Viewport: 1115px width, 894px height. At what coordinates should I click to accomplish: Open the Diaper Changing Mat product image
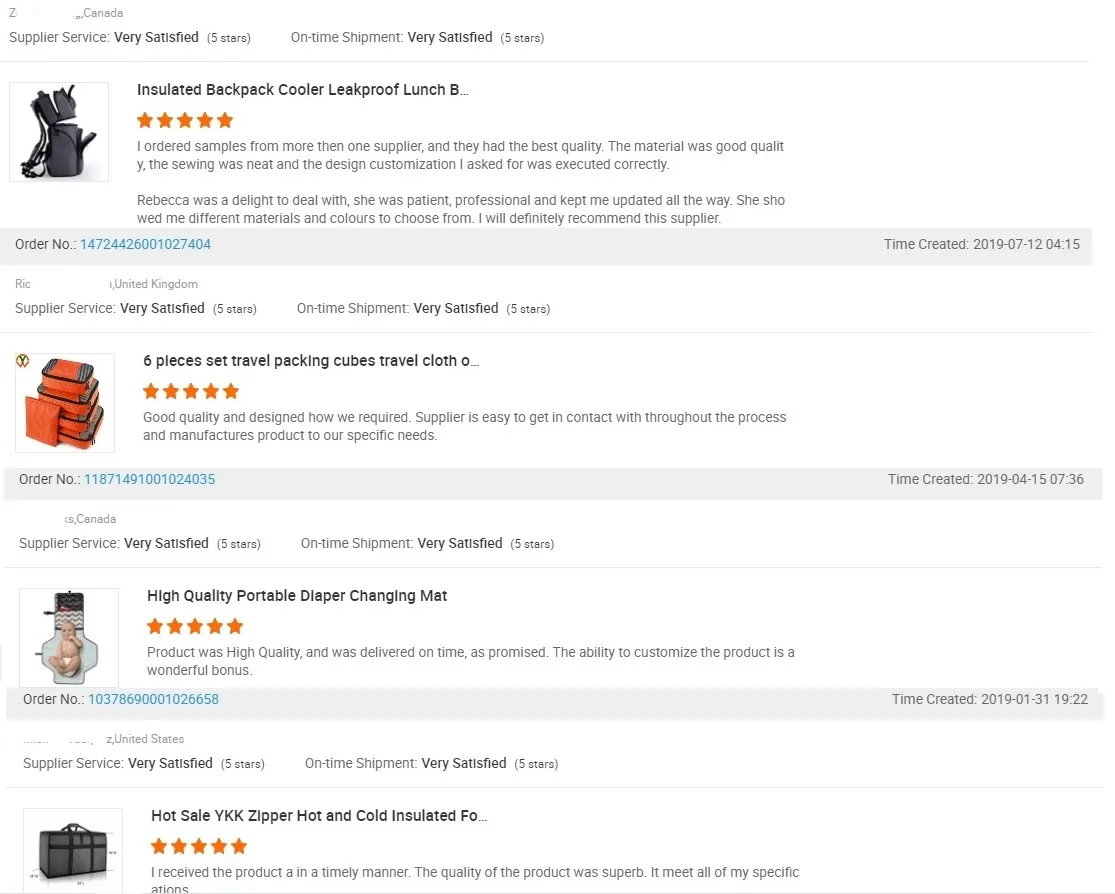click(x=69, y=637)
